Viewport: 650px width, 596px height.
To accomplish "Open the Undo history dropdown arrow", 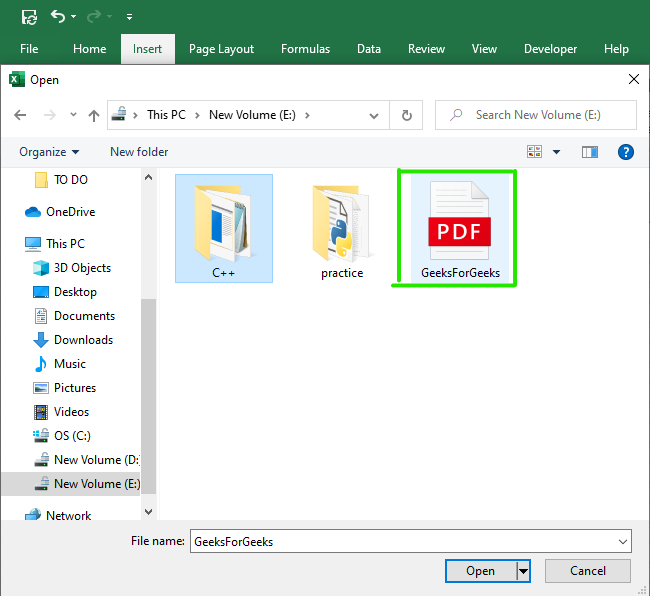I will [x=73, y=17].
